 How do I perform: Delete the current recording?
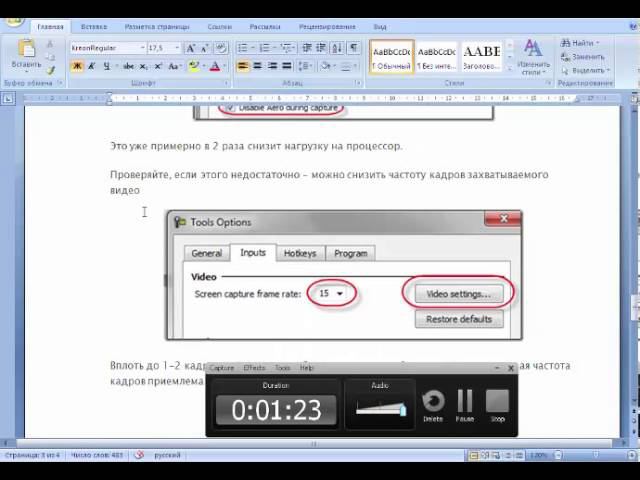coord(433,405)
